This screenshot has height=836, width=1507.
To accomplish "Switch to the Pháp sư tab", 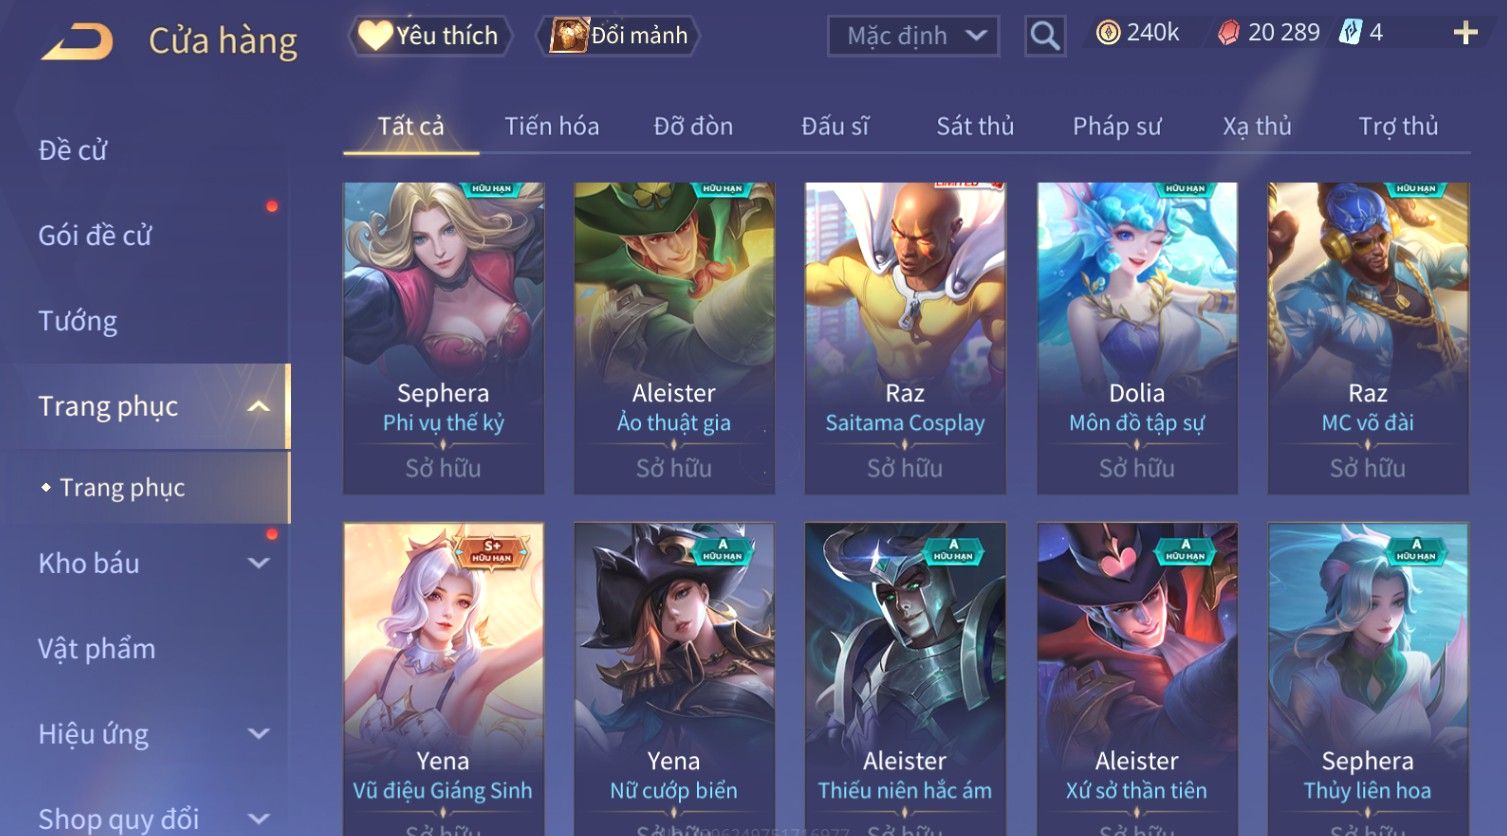I will click(x=1117, y=126).
